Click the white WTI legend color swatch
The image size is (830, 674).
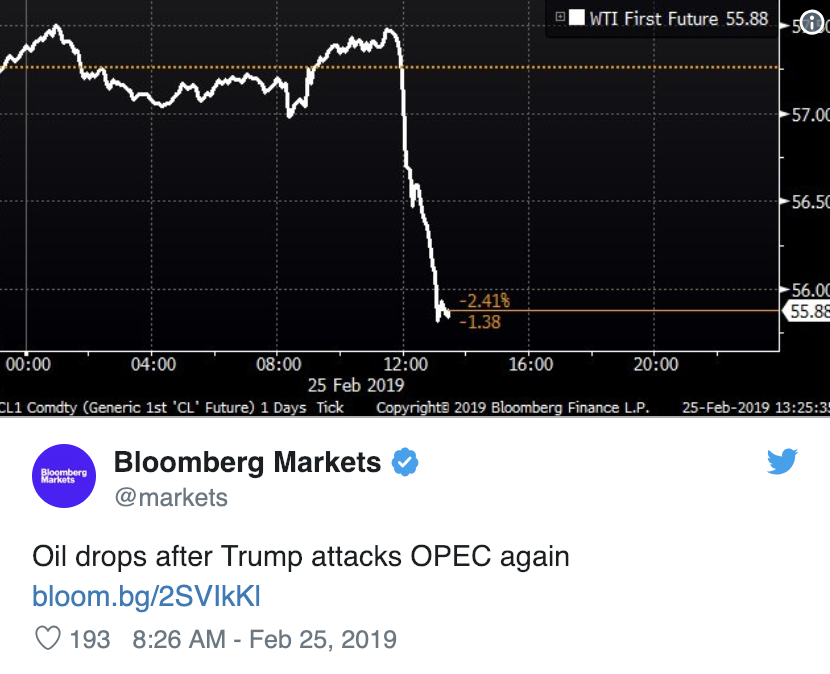tap(576, 18)
